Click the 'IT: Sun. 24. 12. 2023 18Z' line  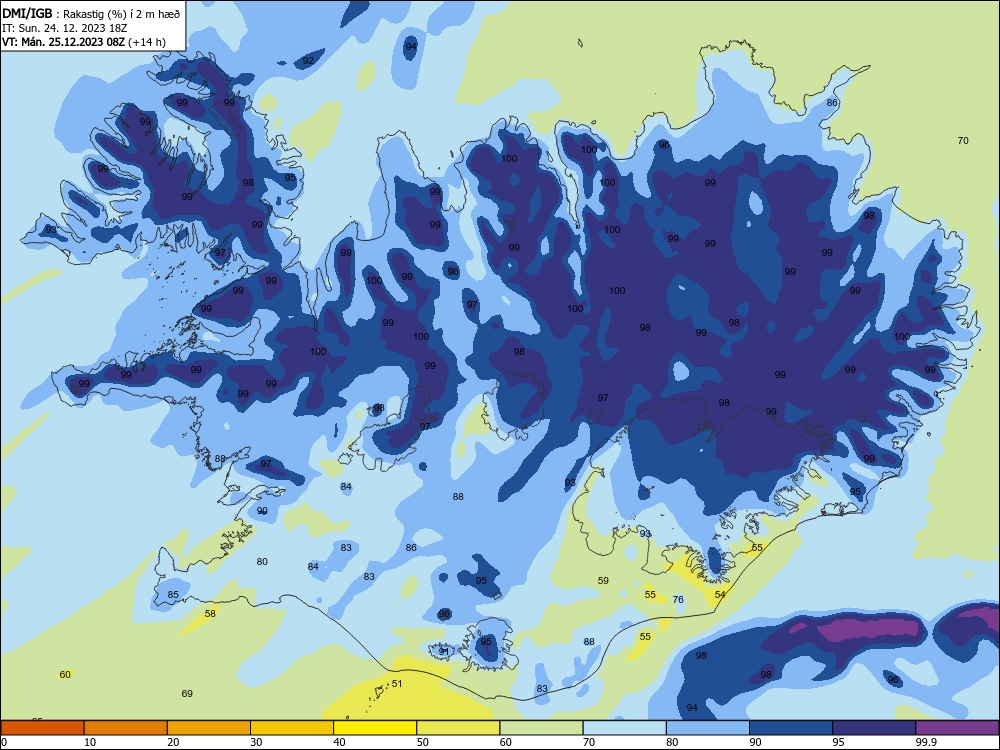coord(64,28)
